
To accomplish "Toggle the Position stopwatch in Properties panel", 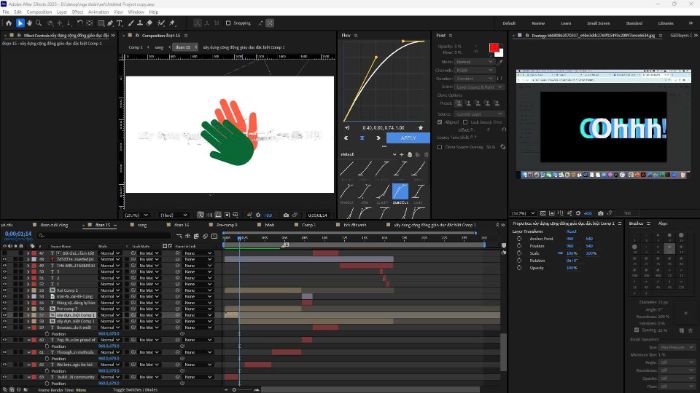I will (519, 246).
